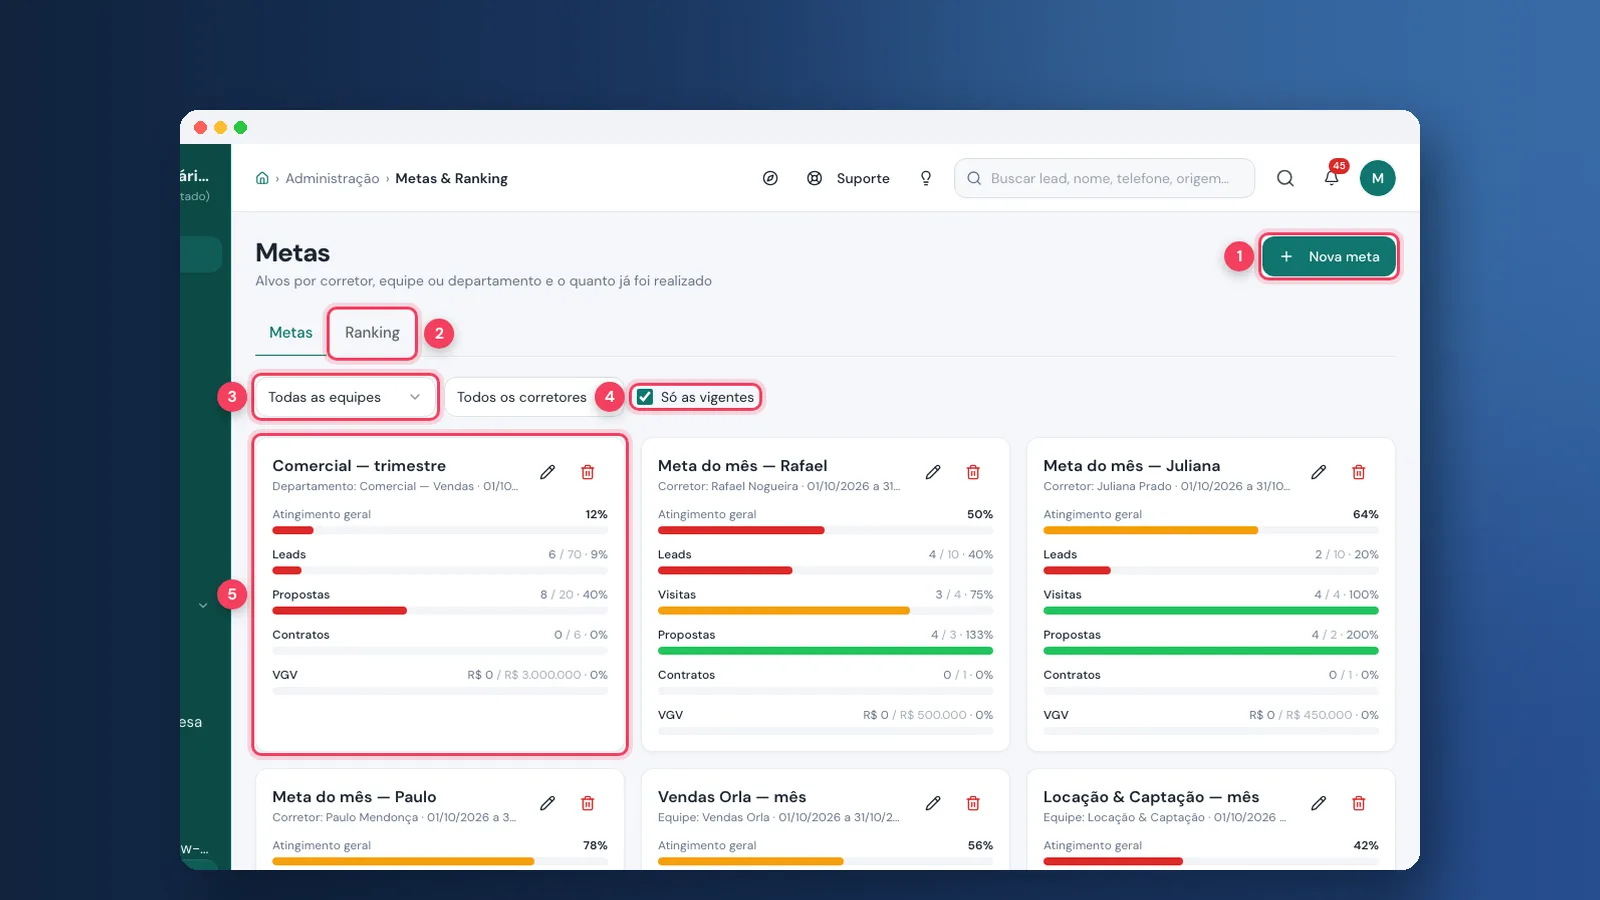This screenshot has width=1600, height=900.
Task: Open the Todas as equipes dropdown
Action: pyautogui.click(x=345, y=397)
